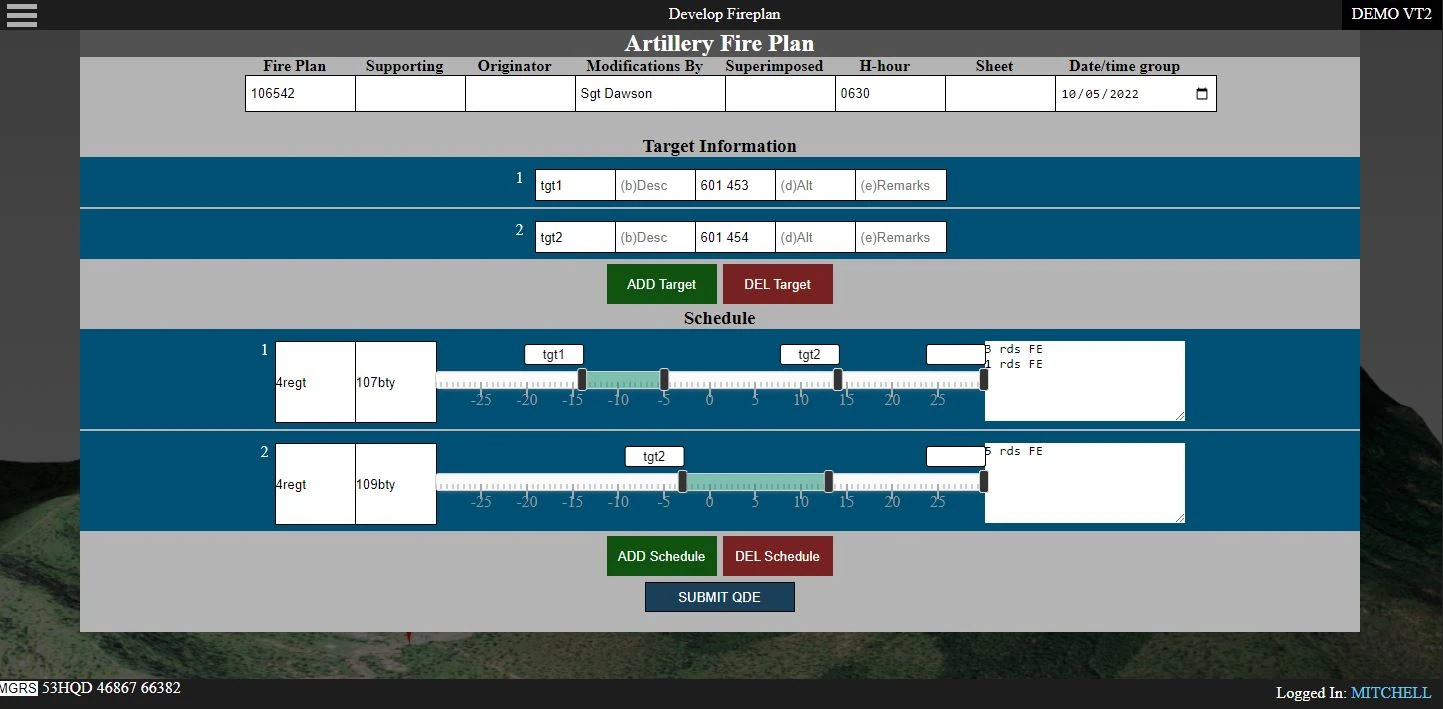Edit the H-hour input field

[890, 94]
